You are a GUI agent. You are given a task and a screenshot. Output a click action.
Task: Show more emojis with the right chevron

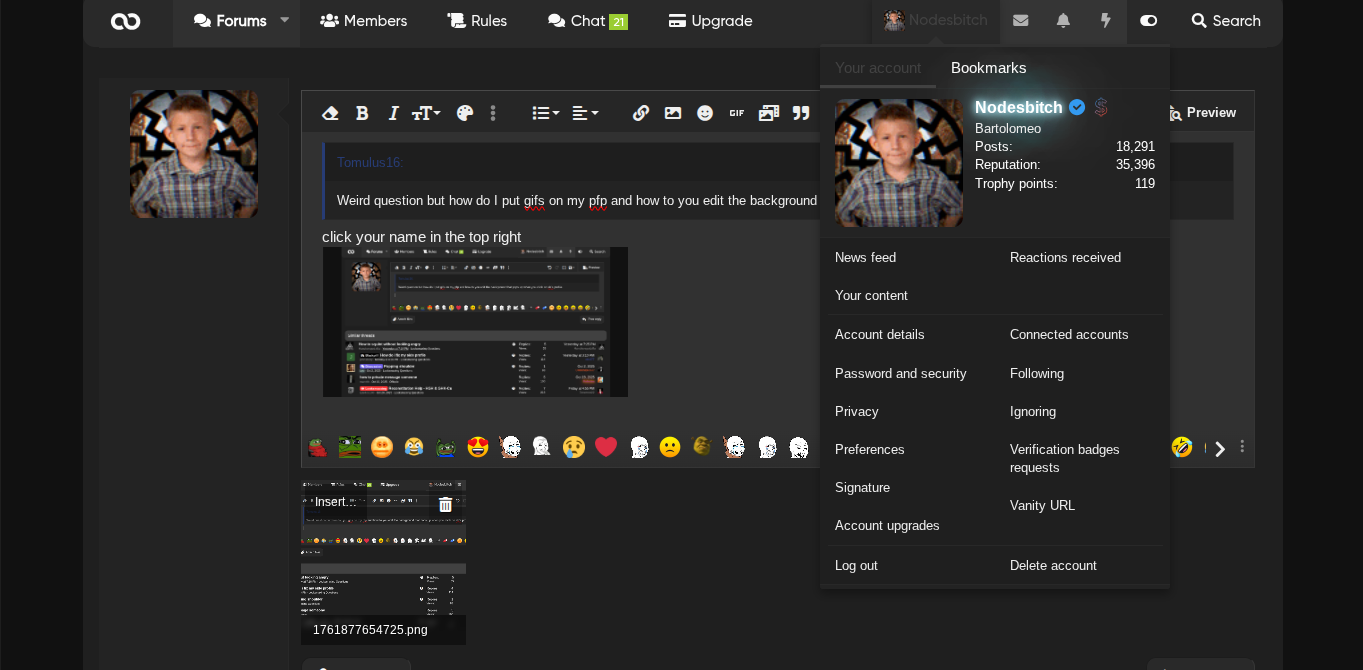click(x=1219, y=448)
